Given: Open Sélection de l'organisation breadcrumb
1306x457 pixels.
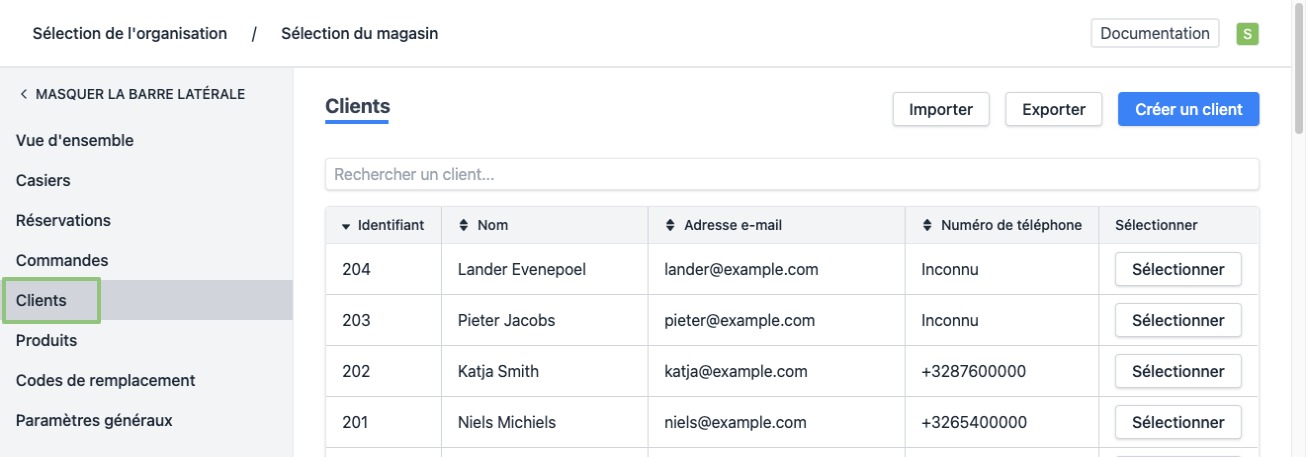Looking at the screenshot, I should click(x=130, y=34).
